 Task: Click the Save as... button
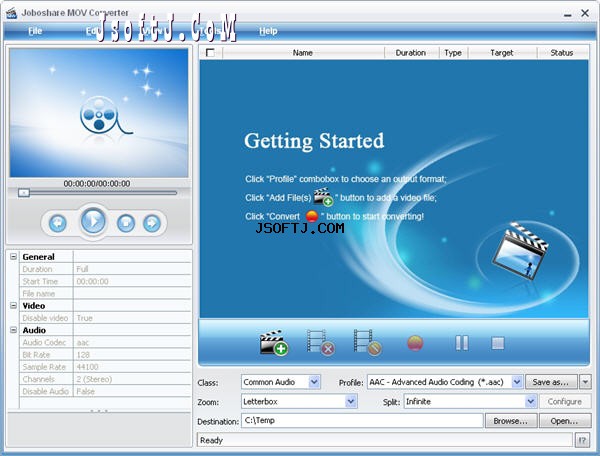coord(551,382)
